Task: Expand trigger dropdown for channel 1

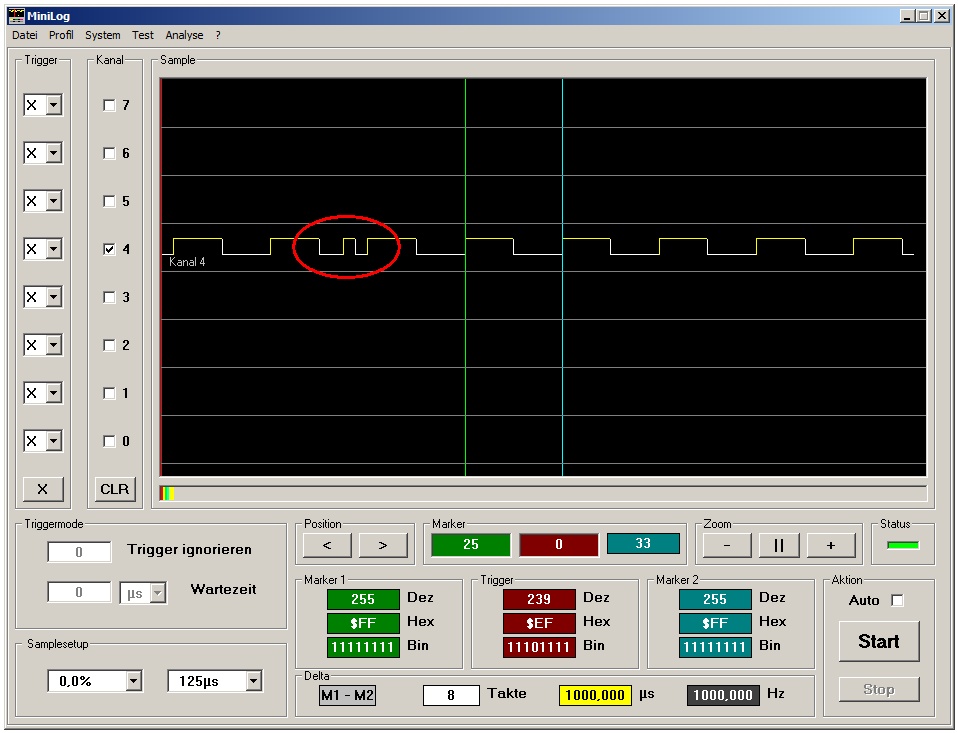Action: [54, 393]
